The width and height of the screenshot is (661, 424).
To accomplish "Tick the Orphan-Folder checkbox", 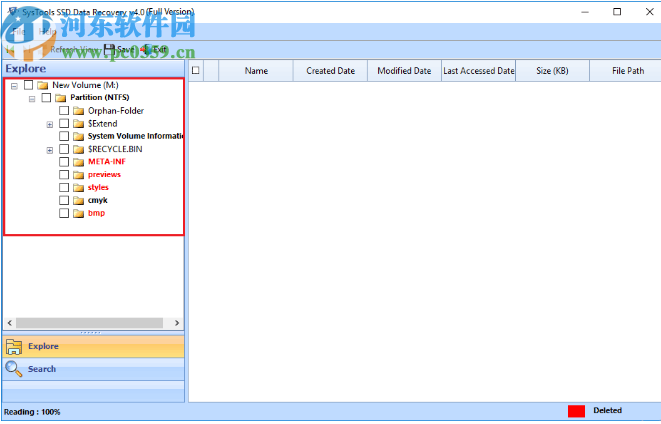I will coord(64,110).
